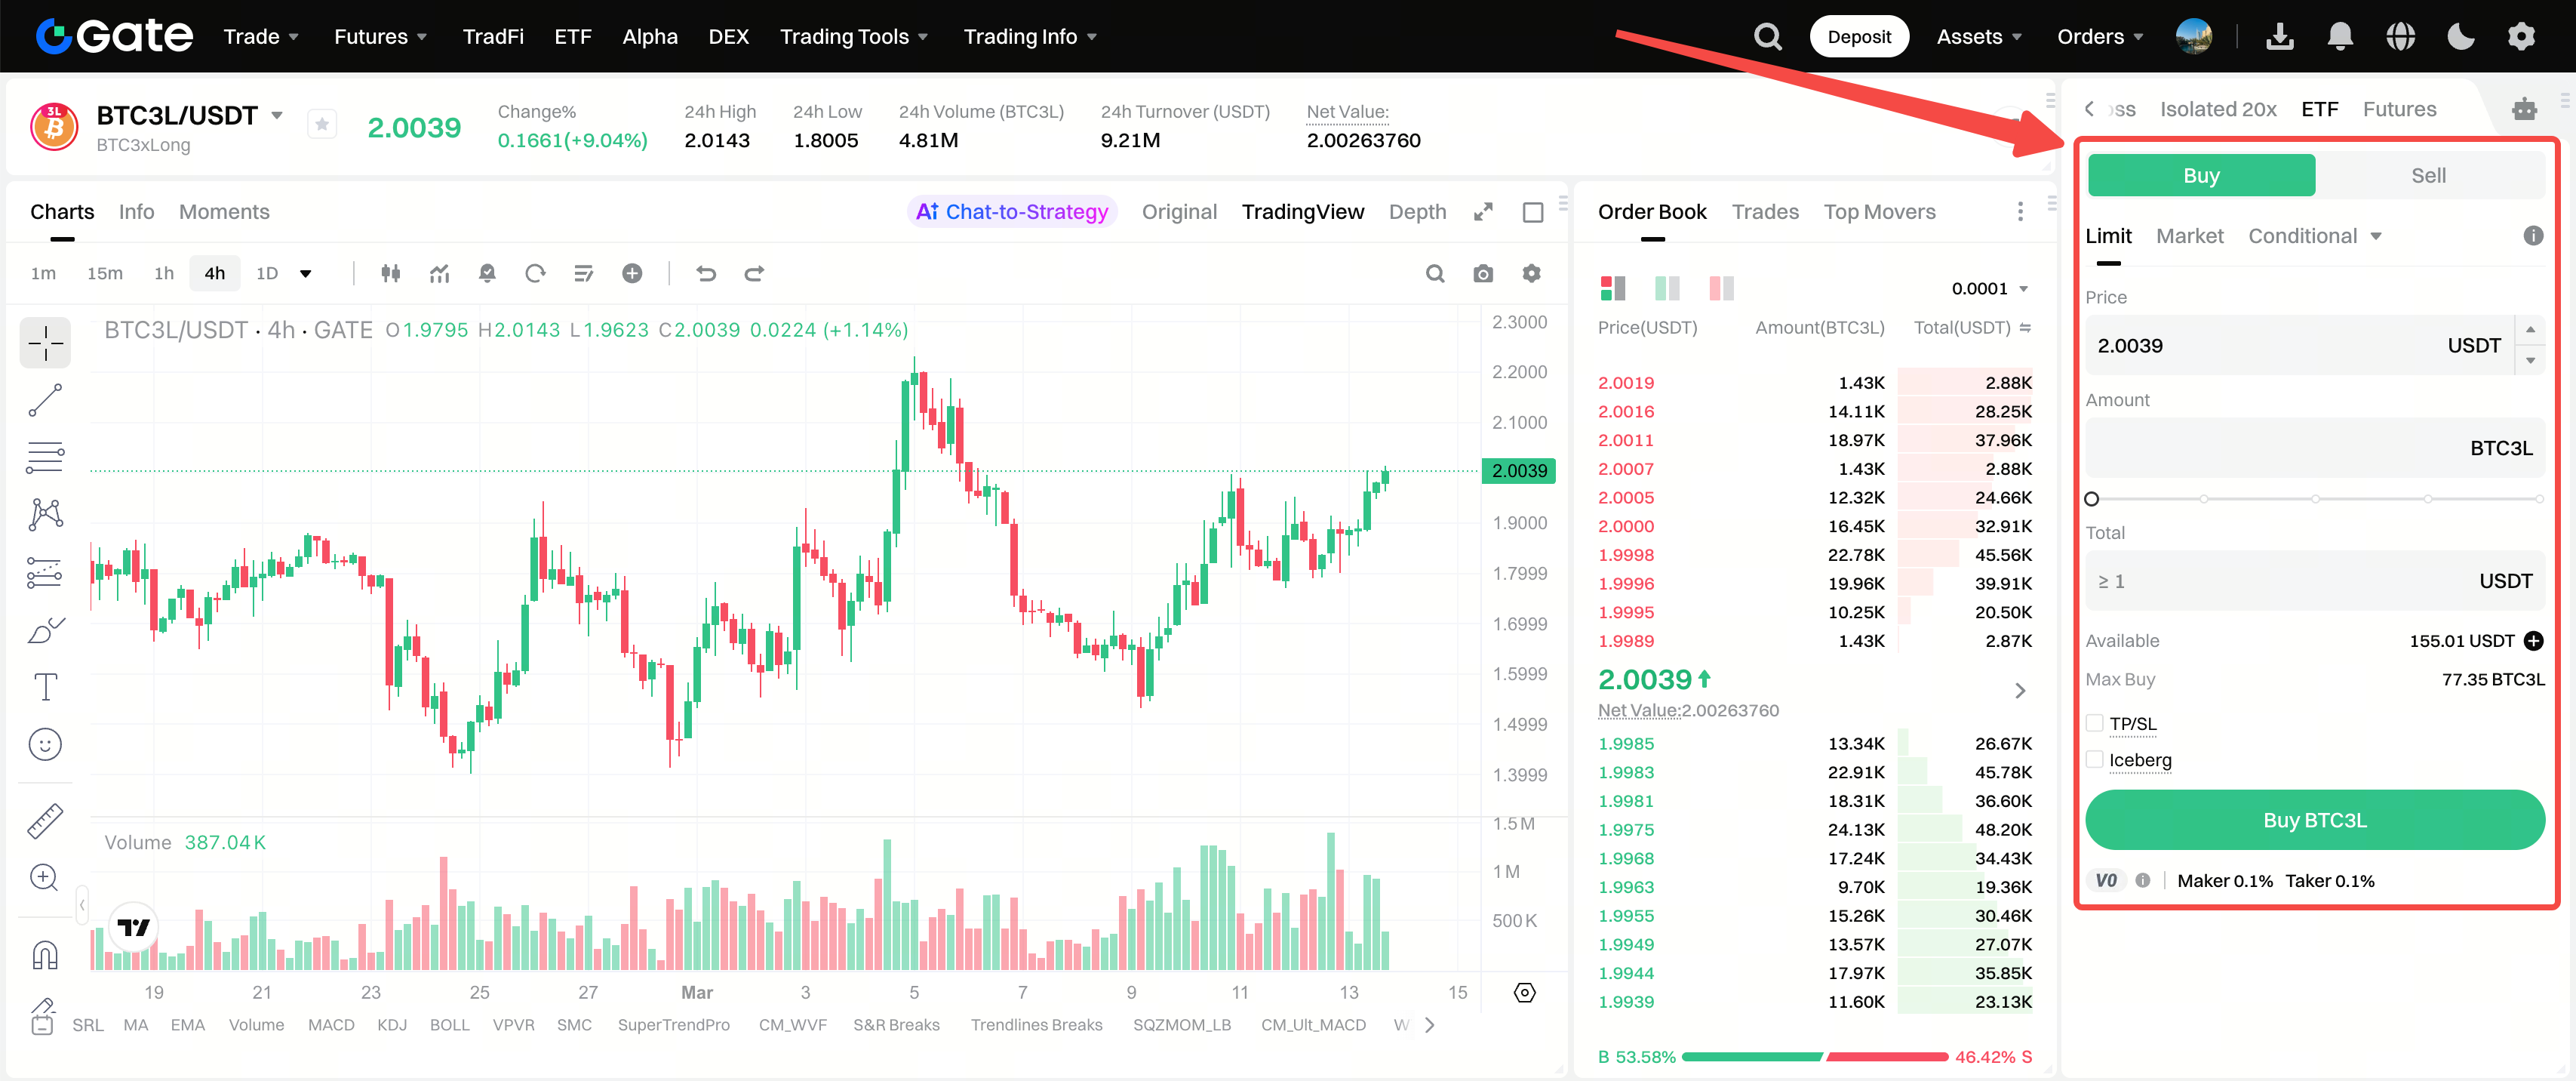Select the trend line drawing tool
The height and width of the screenshot is (1081, 2576).
click(45, 400)
